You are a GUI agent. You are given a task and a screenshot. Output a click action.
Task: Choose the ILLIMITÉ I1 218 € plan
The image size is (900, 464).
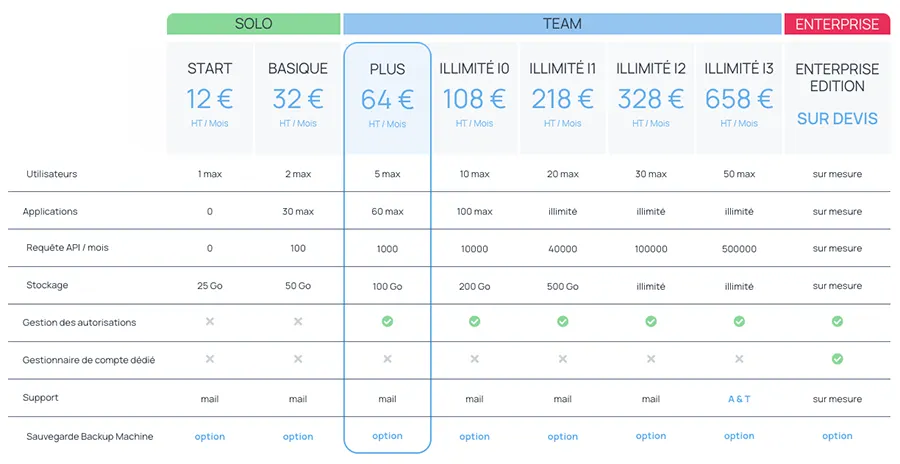click(563, 97)
